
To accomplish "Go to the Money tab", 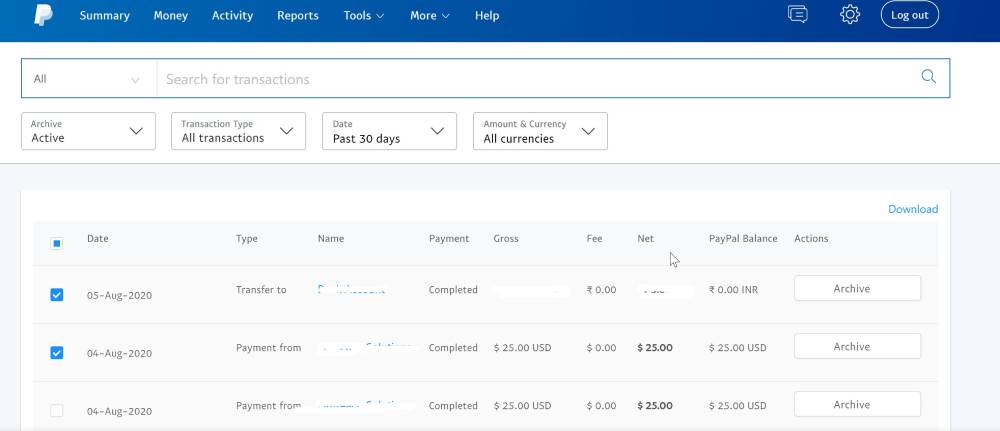I will pyautogui.click(x=170, y=15).
